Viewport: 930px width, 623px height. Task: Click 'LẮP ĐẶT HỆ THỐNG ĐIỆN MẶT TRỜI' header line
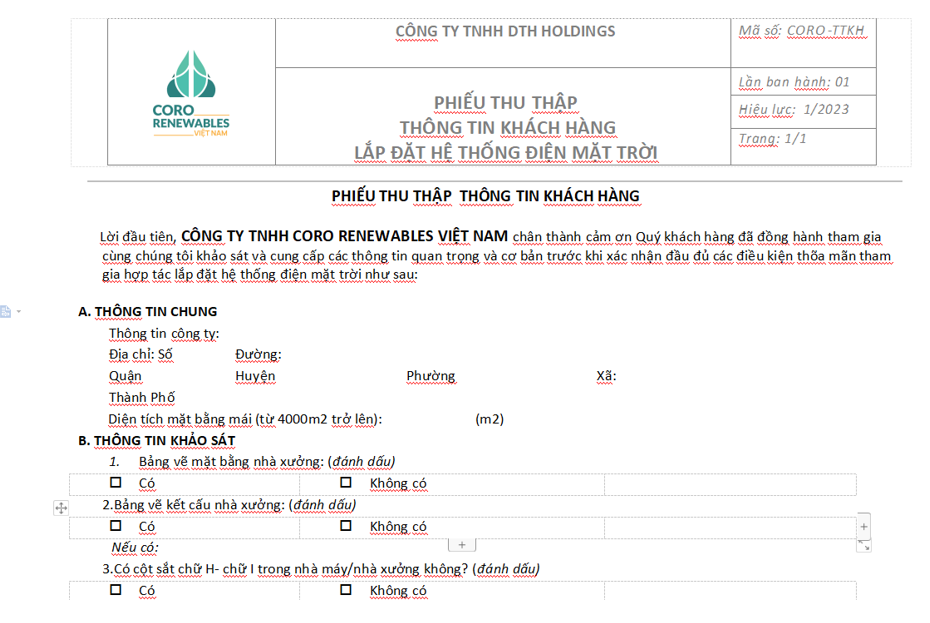pyautogui.click(x=505, y=153)
